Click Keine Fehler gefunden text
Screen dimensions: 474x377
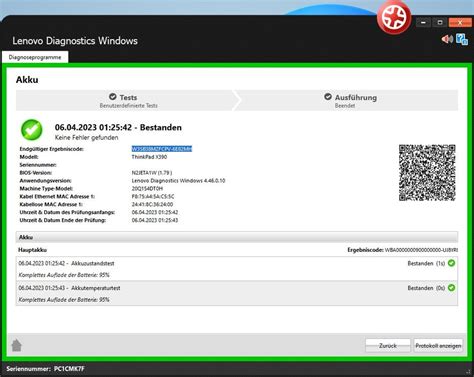pyautogui.click(x=86, y=137)
